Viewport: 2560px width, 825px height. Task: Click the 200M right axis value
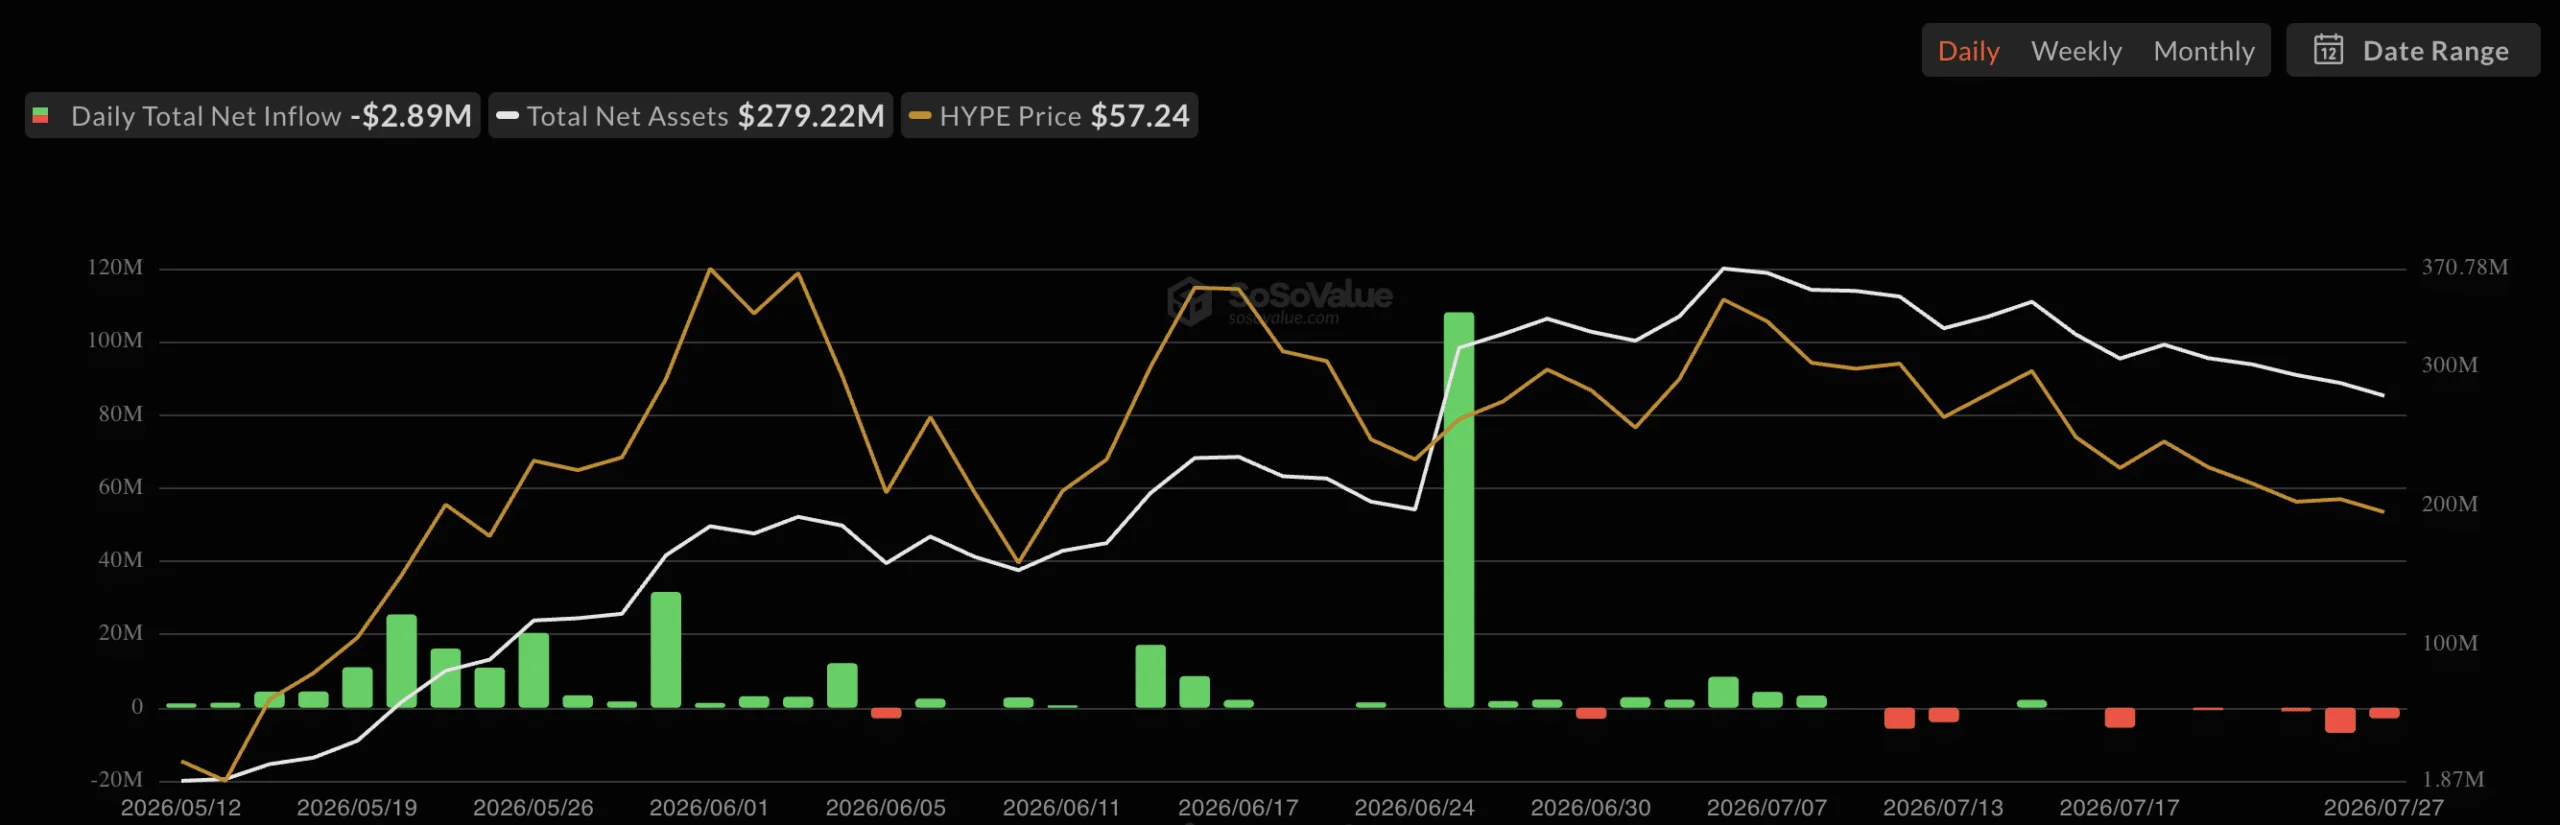tap(2449, 504)
